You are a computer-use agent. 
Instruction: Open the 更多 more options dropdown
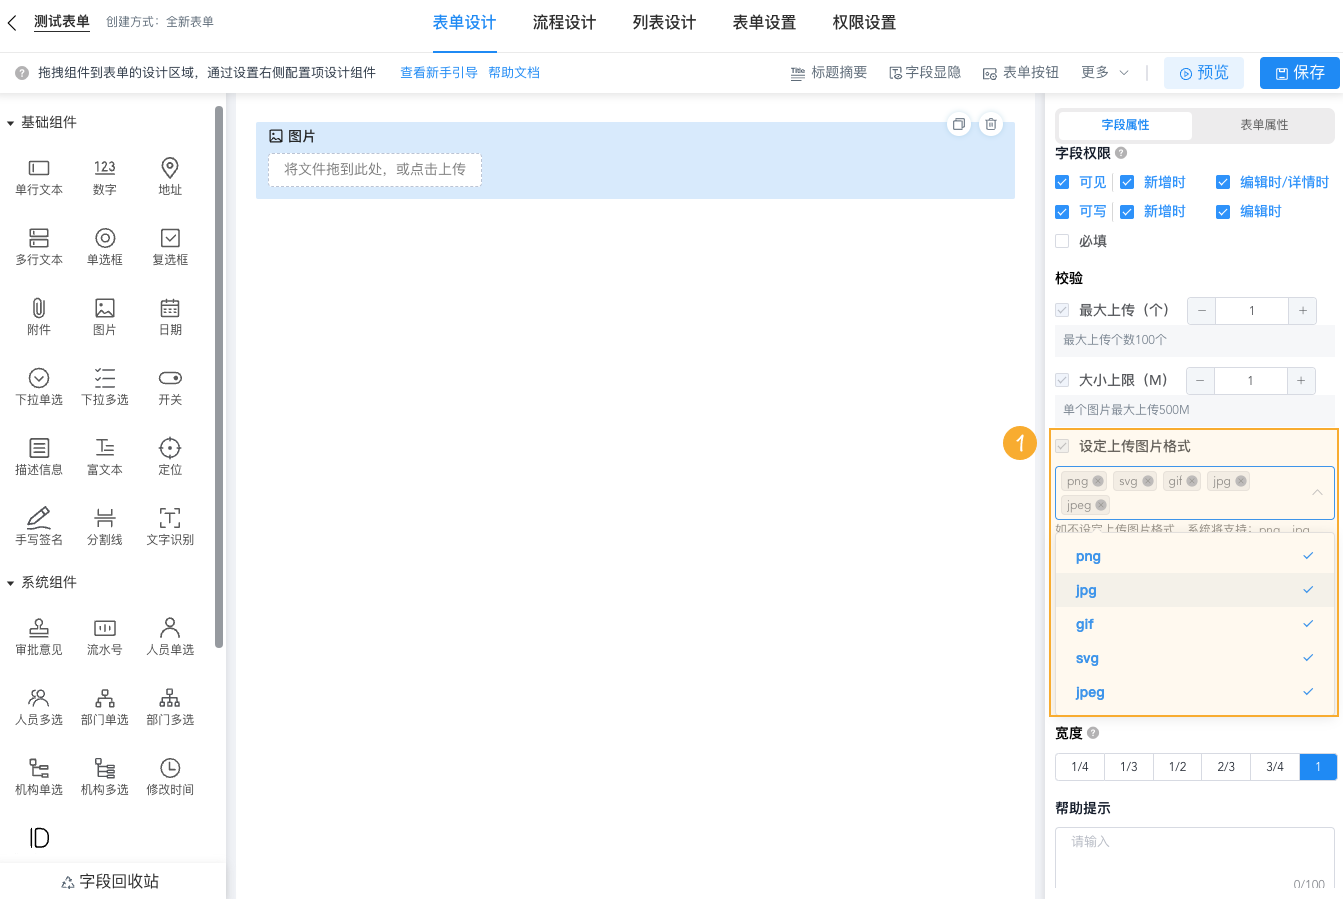click(x=1097, y=72)
